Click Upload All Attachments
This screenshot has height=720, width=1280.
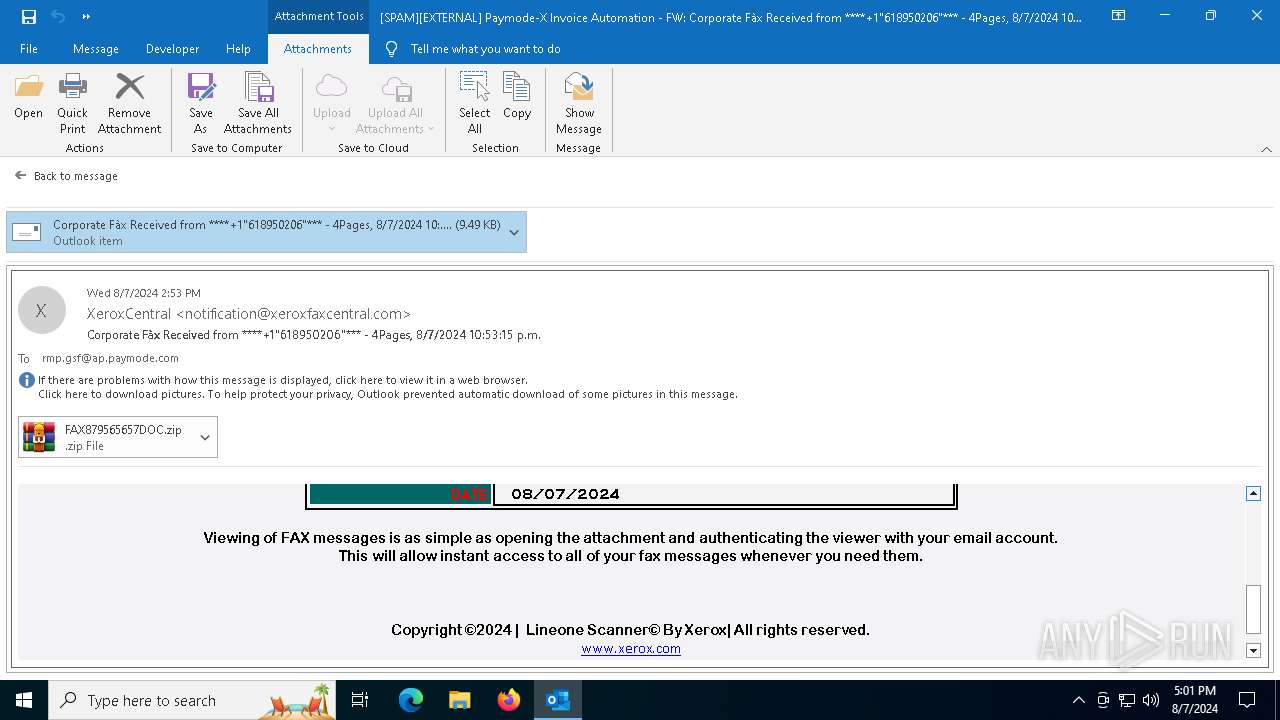click(x=395, y=103)
